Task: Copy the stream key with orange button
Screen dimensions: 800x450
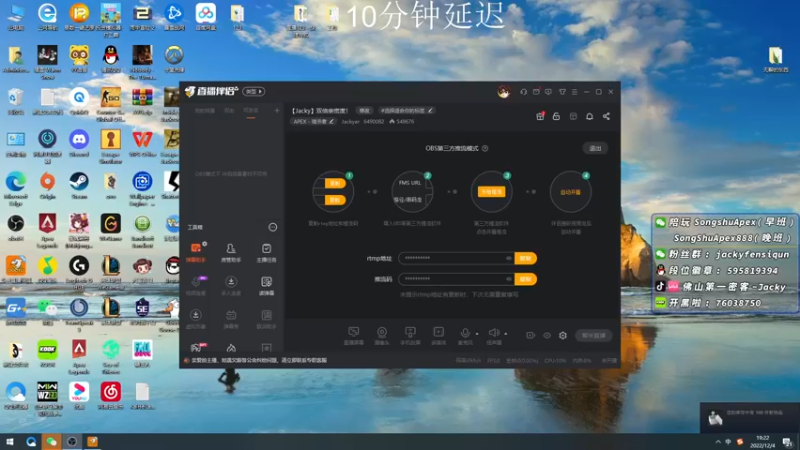Action: (526, 279)
